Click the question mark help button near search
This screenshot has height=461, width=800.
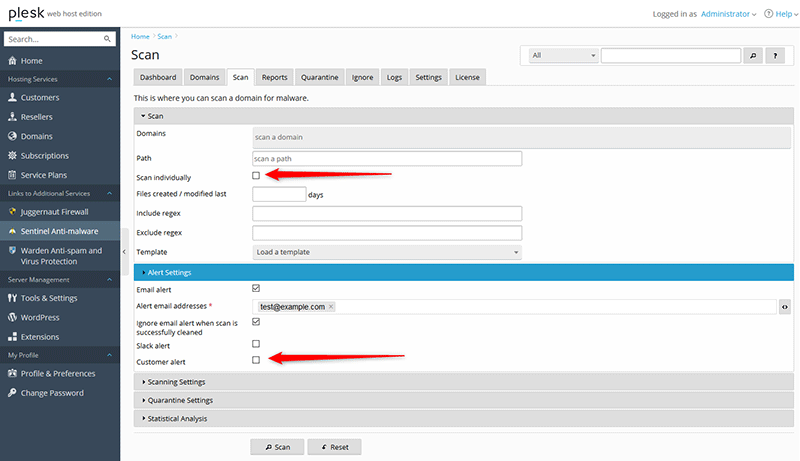click(775, 56)
